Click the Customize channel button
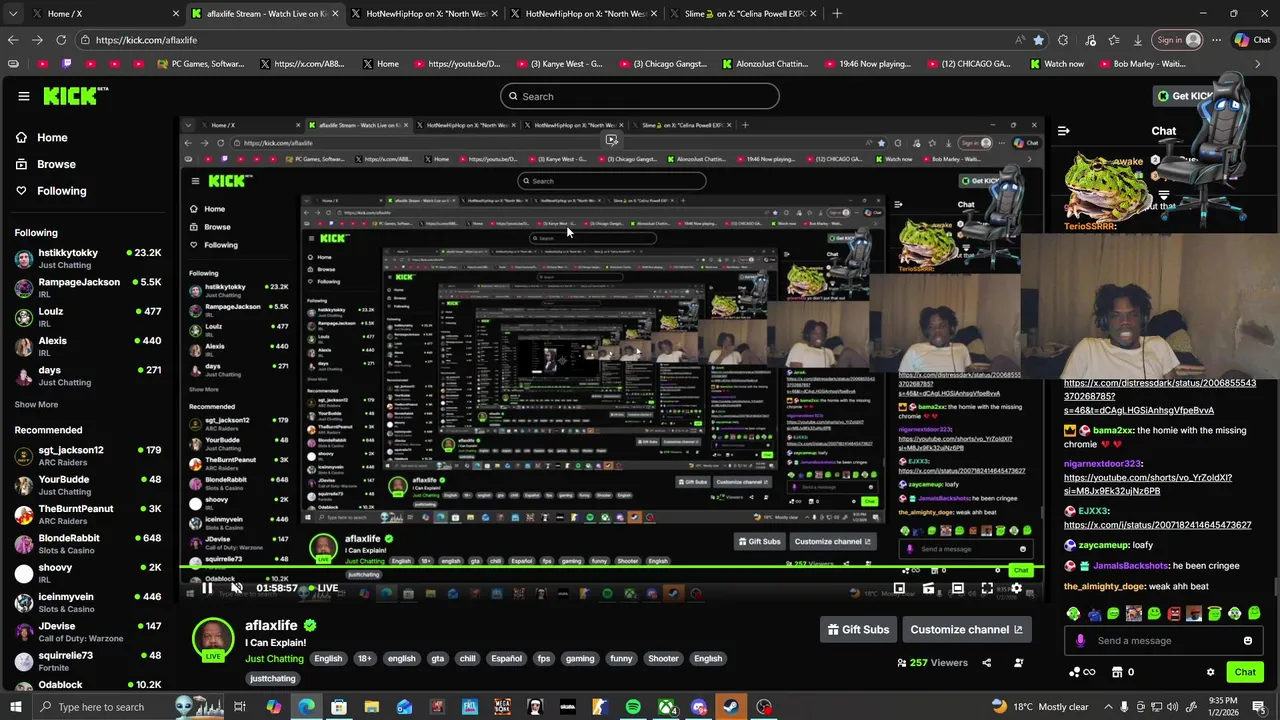This screenshot has height=720, width=1280. pyautogui.click(x=967, y=630)
